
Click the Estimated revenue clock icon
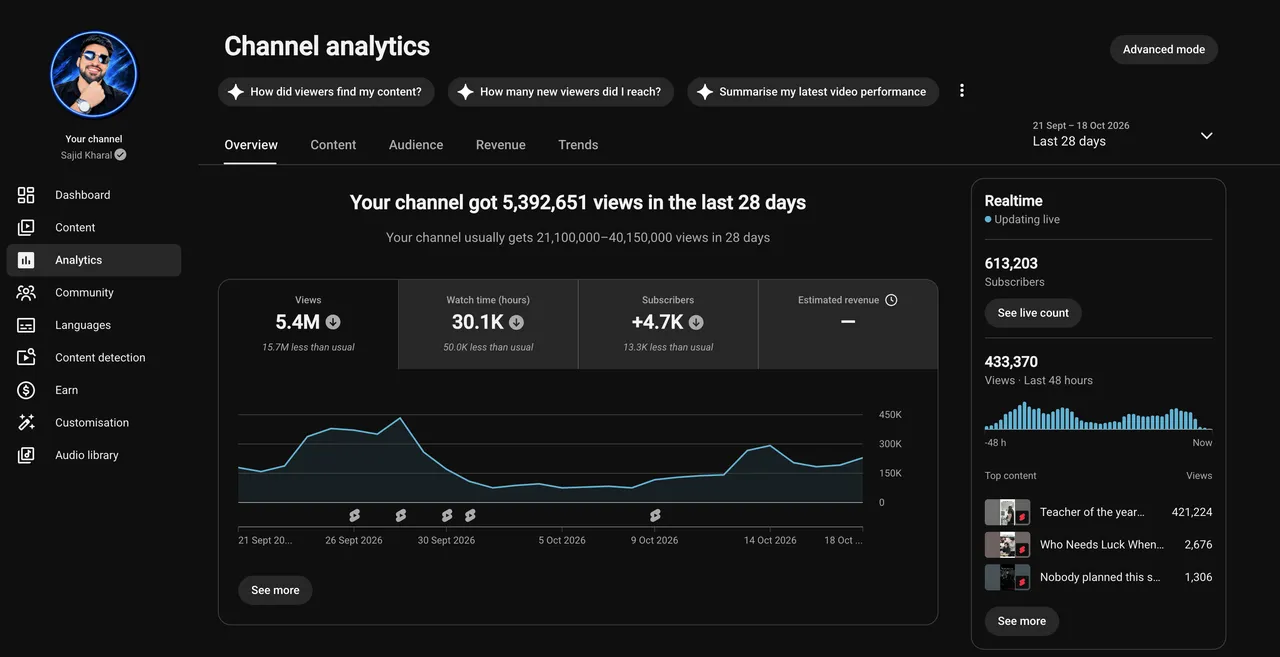tap(891, 300)
